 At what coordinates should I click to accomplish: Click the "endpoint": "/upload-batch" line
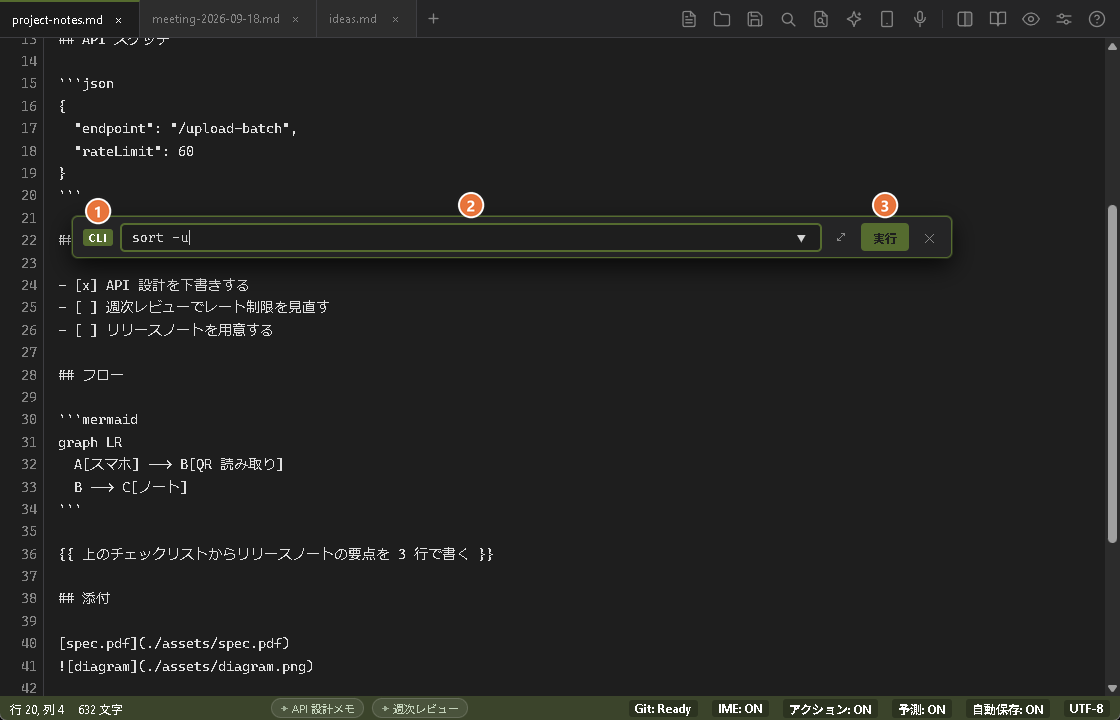point(186,129)
